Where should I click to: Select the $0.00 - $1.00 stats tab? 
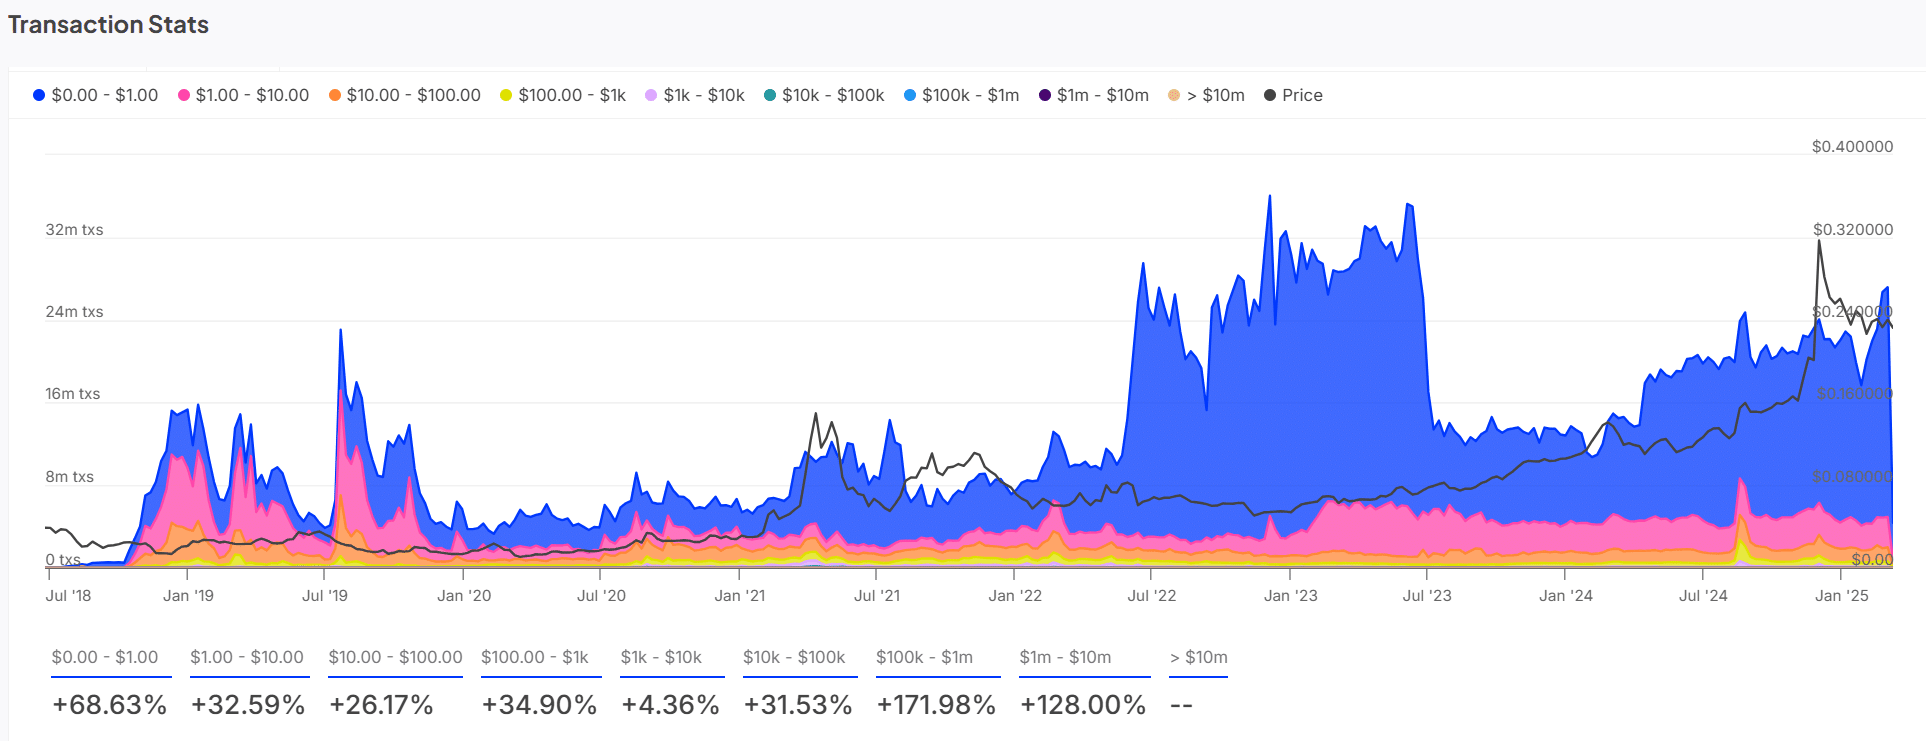[x=105, y=657]
